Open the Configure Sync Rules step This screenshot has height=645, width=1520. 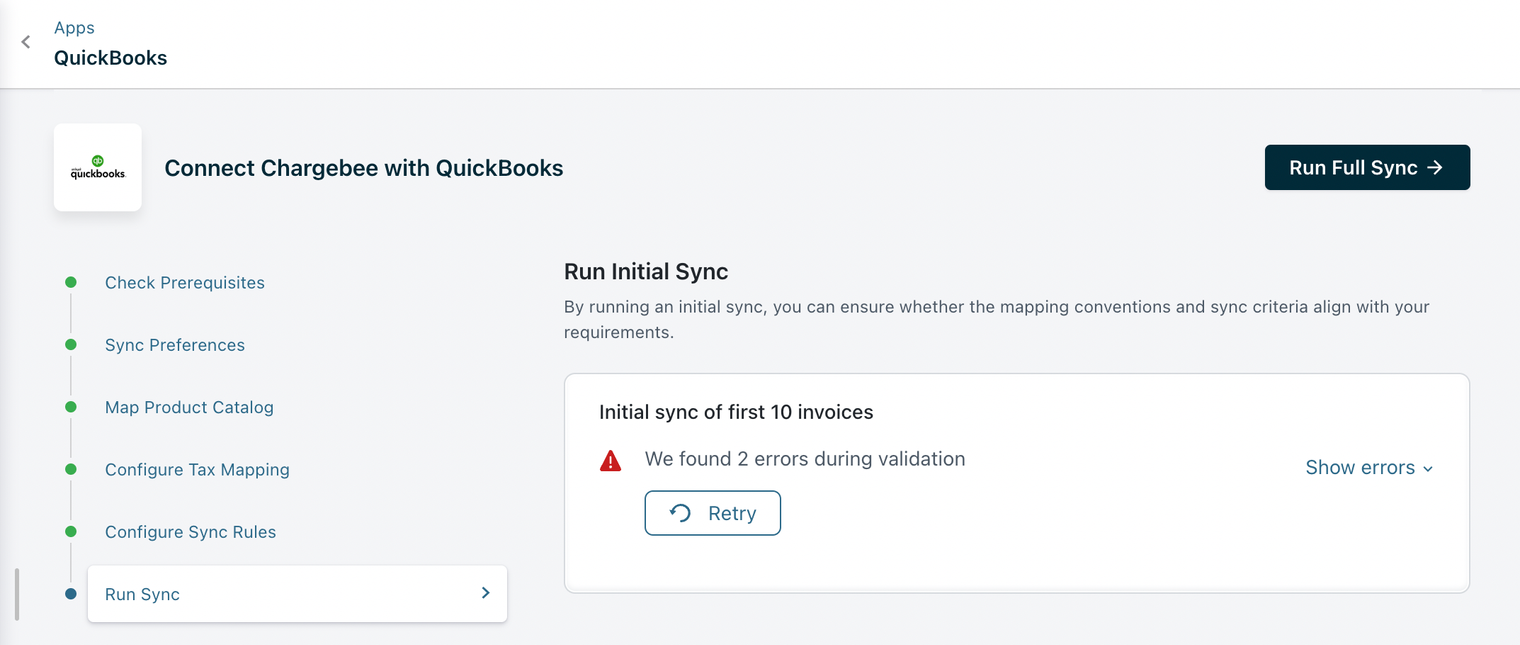(x=190, y=532)
